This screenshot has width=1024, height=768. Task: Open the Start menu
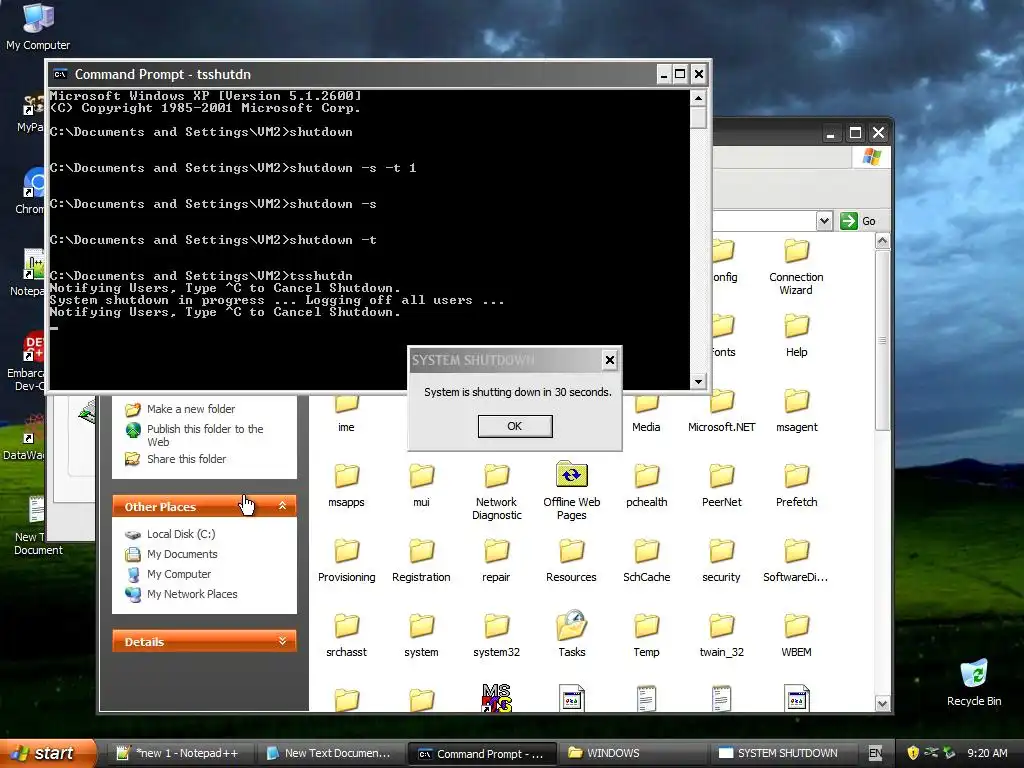pos(48,753)
